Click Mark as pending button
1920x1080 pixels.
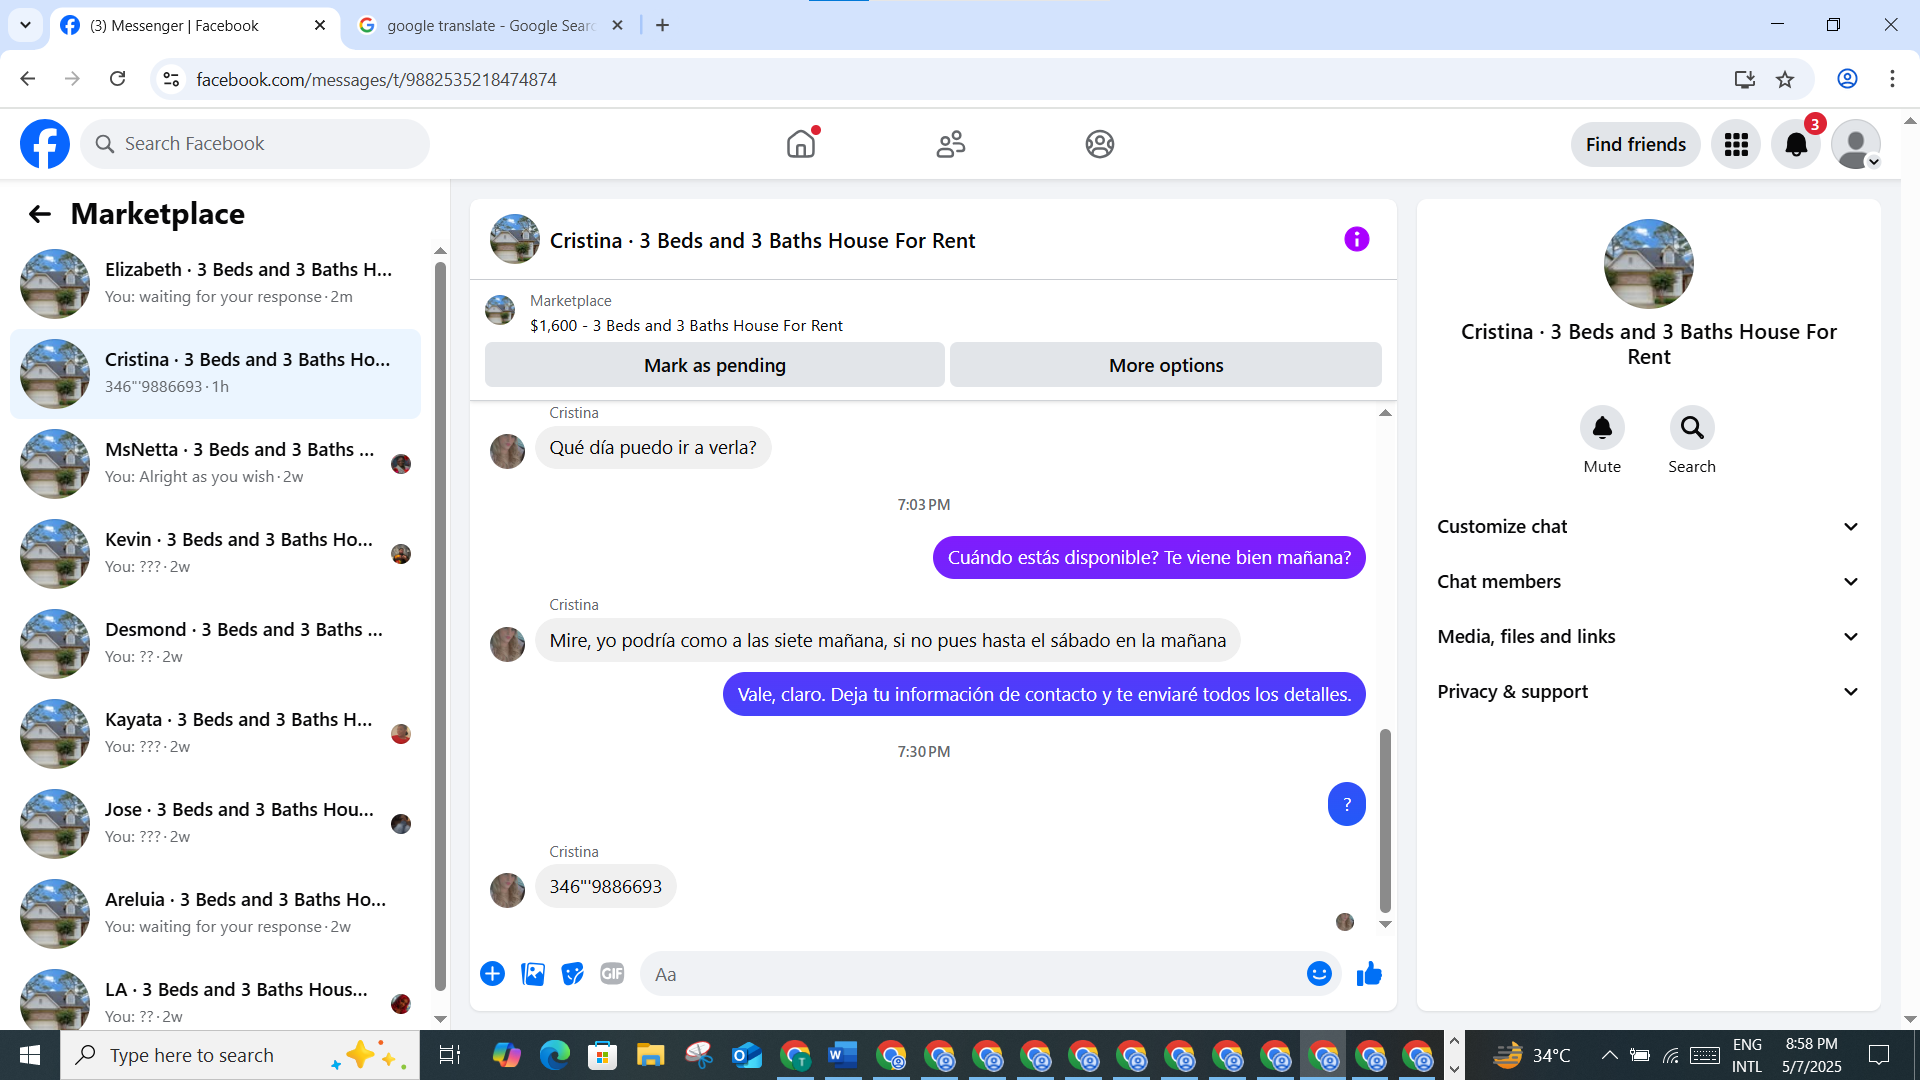(x=714, y=366)
